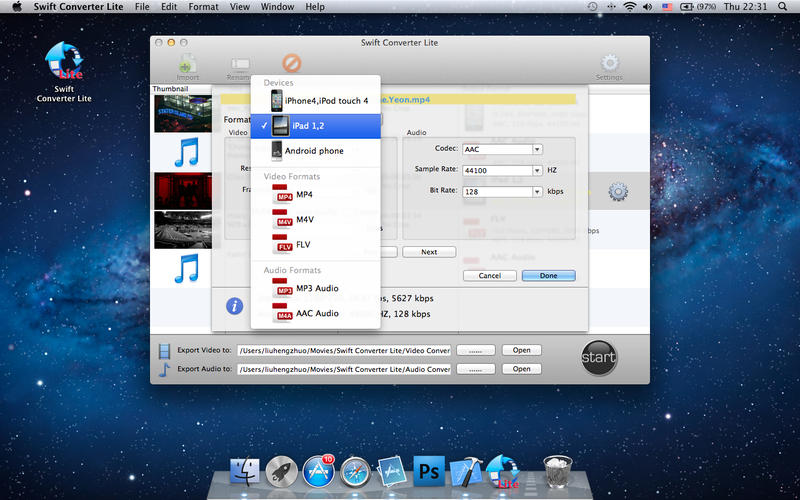Choose Android phone from the format list
The height and width of the screenshot is (500, 800).
315,151
